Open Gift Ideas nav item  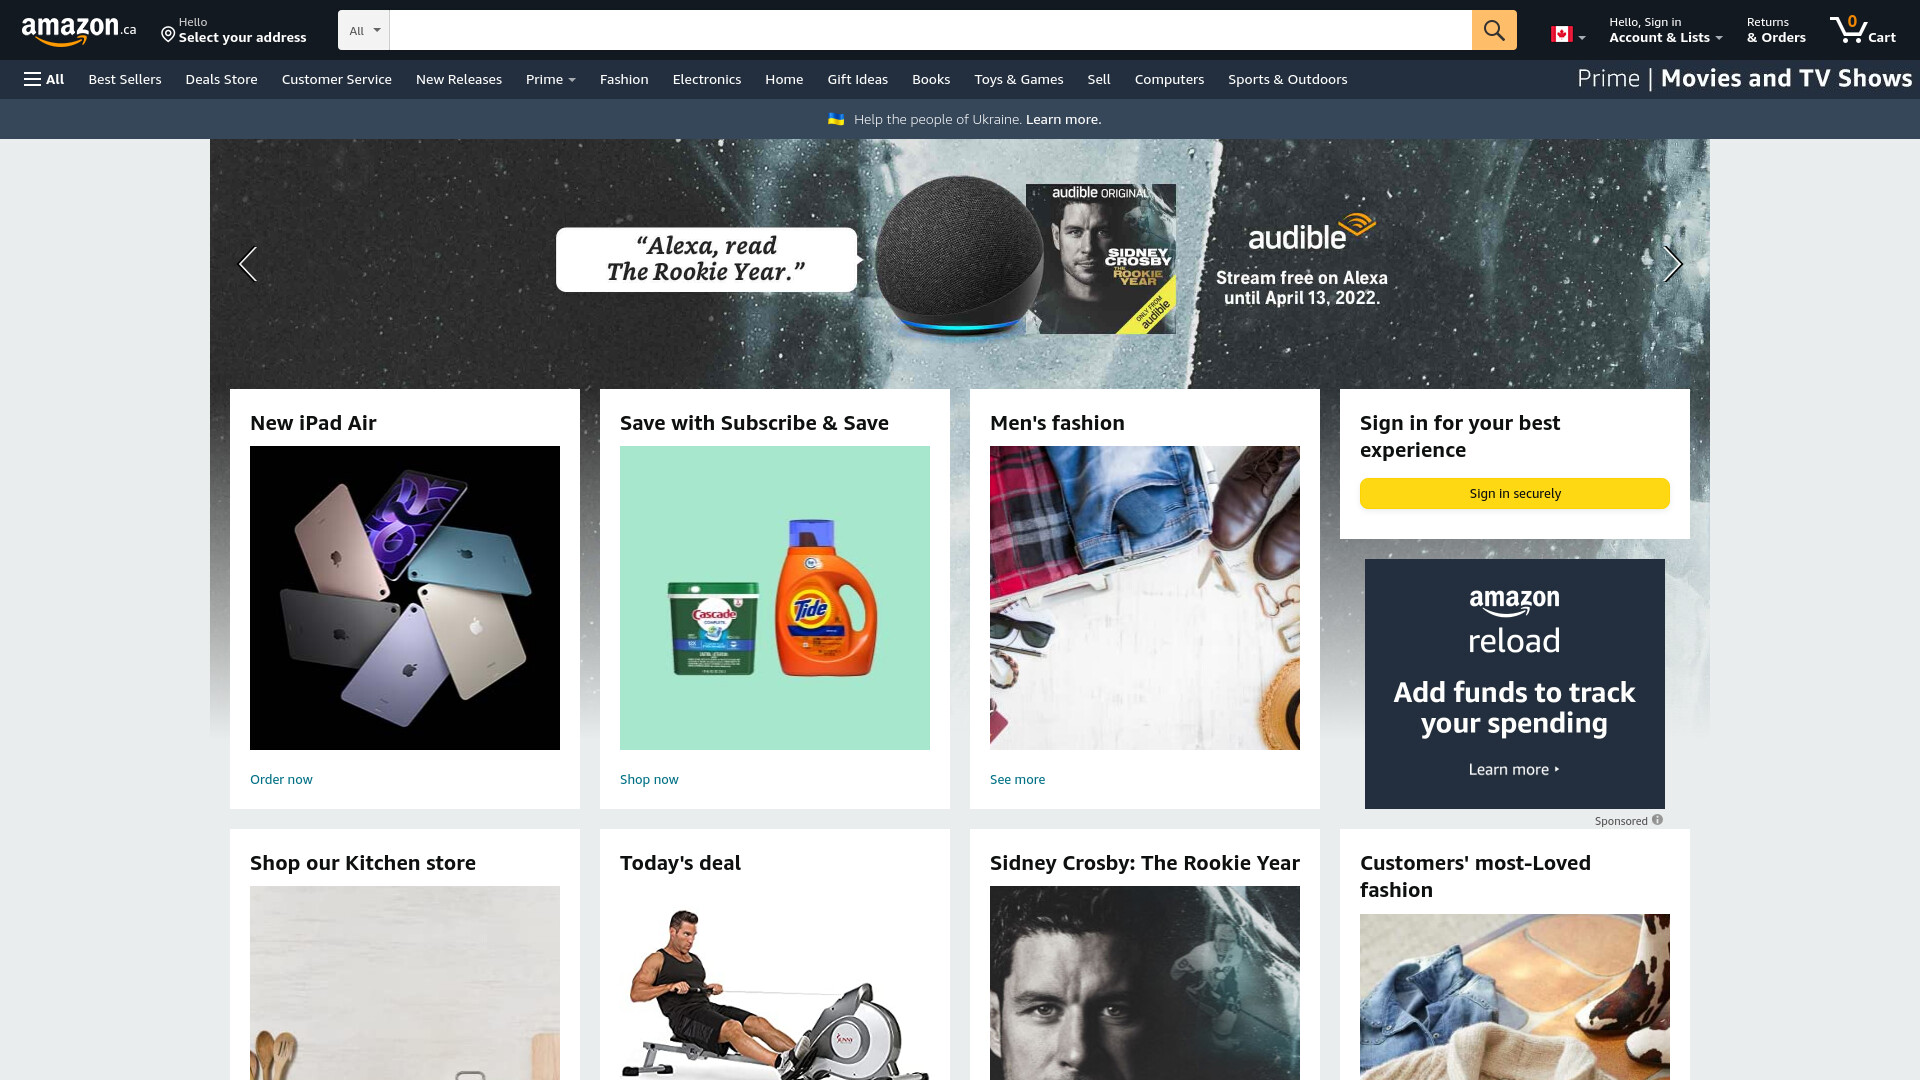(857, 79)
